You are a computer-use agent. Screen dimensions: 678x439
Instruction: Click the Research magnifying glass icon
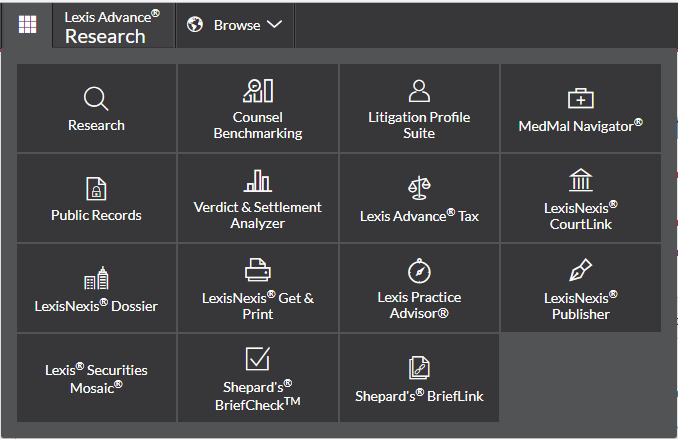(96, 99)
